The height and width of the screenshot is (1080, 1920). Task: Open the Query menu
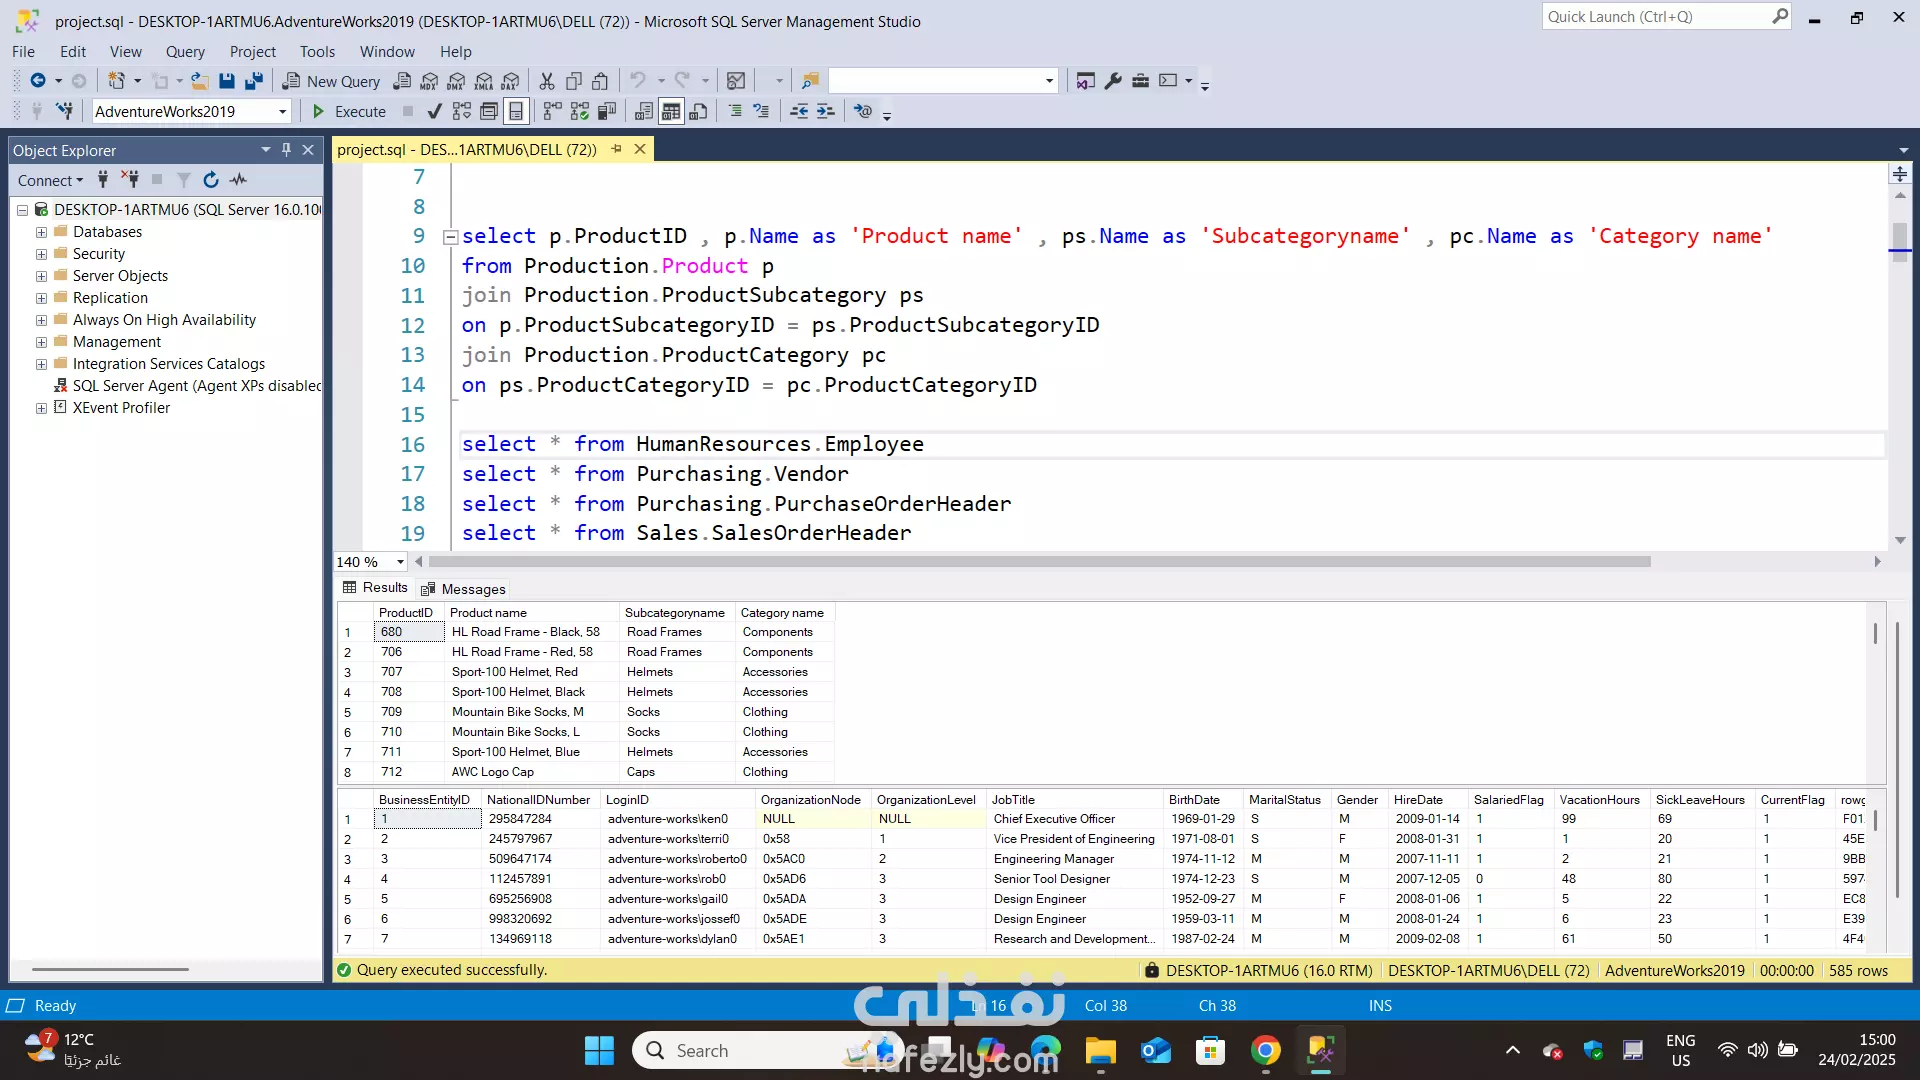[185, 52]
